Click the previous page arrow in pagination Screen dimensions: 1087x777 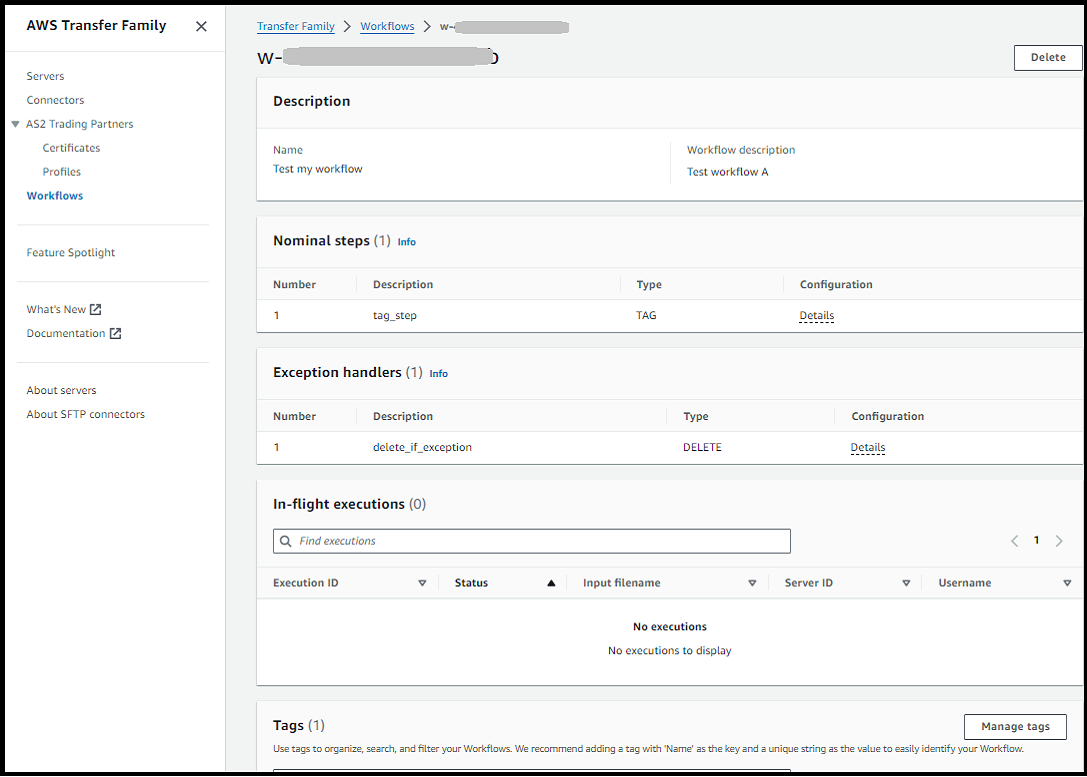coord(1014,540)
